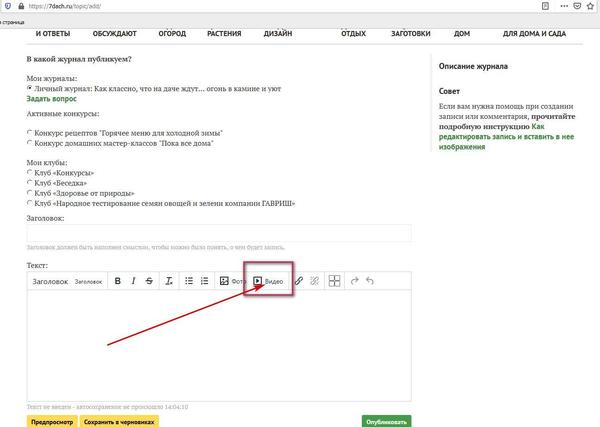Screen dimensions: 600x427
Task: Click the Предпросмотр button
Action: 51,421
